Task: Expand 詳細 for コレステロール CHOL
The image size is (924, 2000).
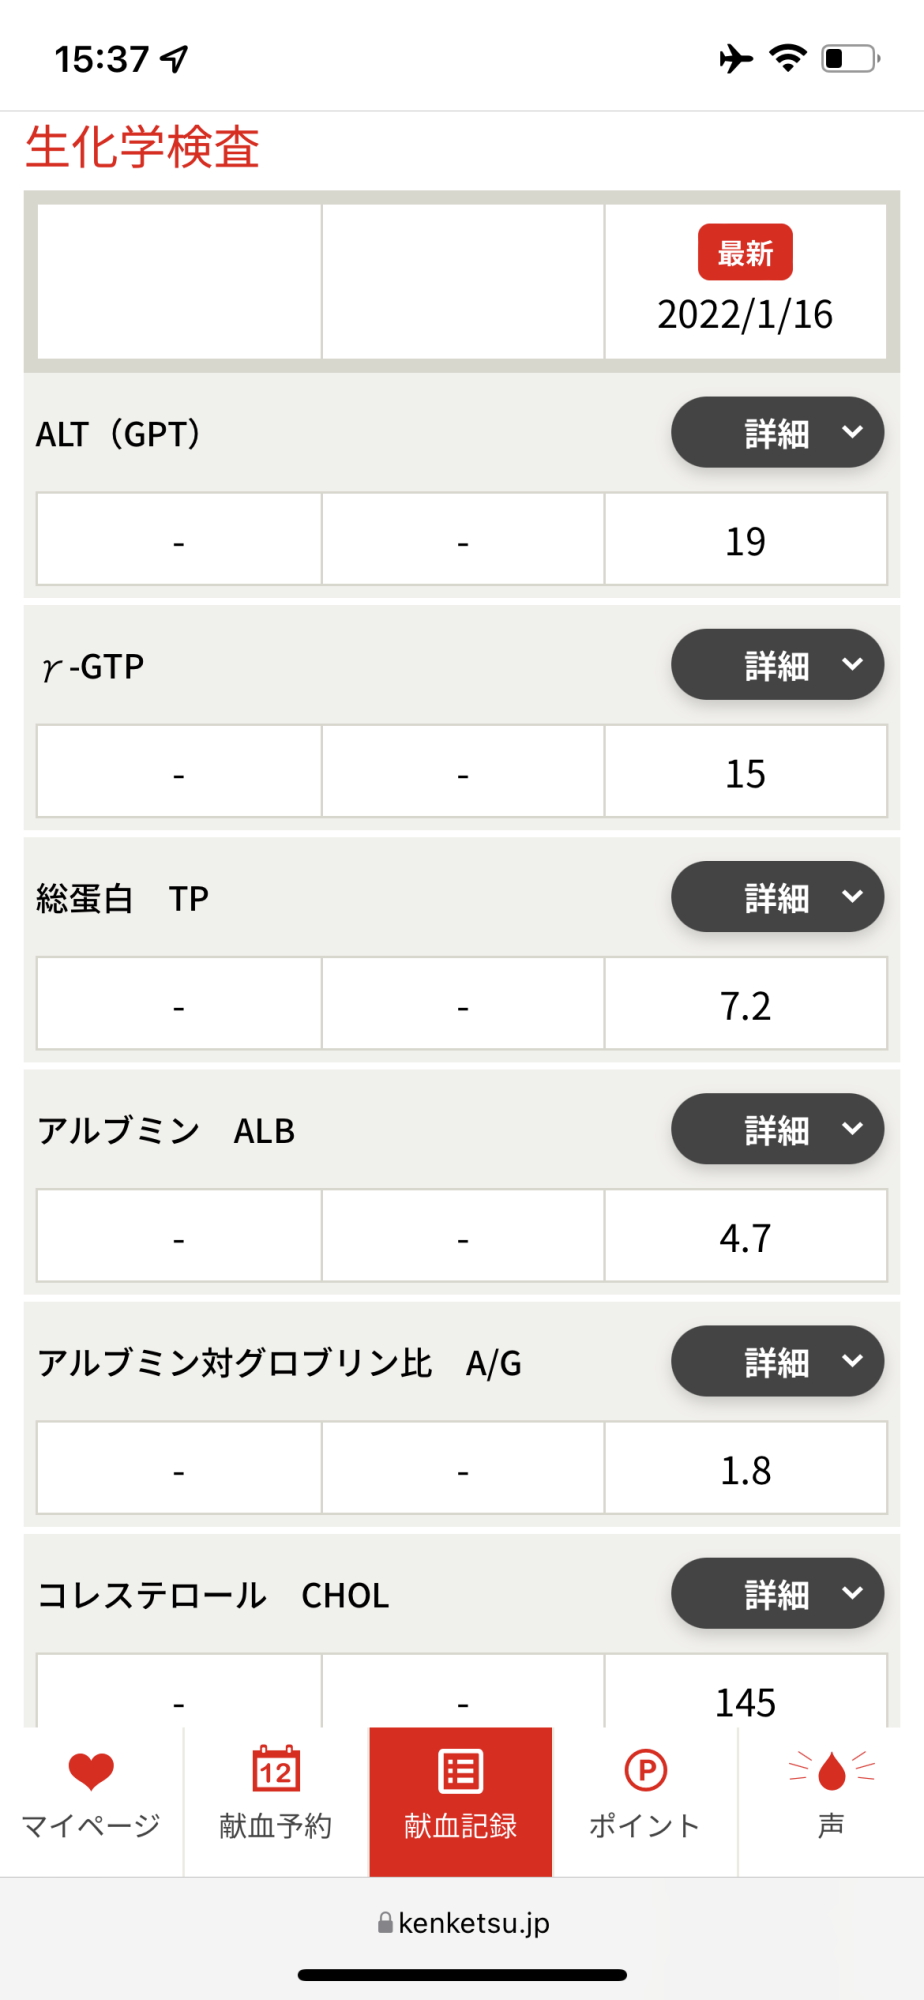Action: (777, 1592)
